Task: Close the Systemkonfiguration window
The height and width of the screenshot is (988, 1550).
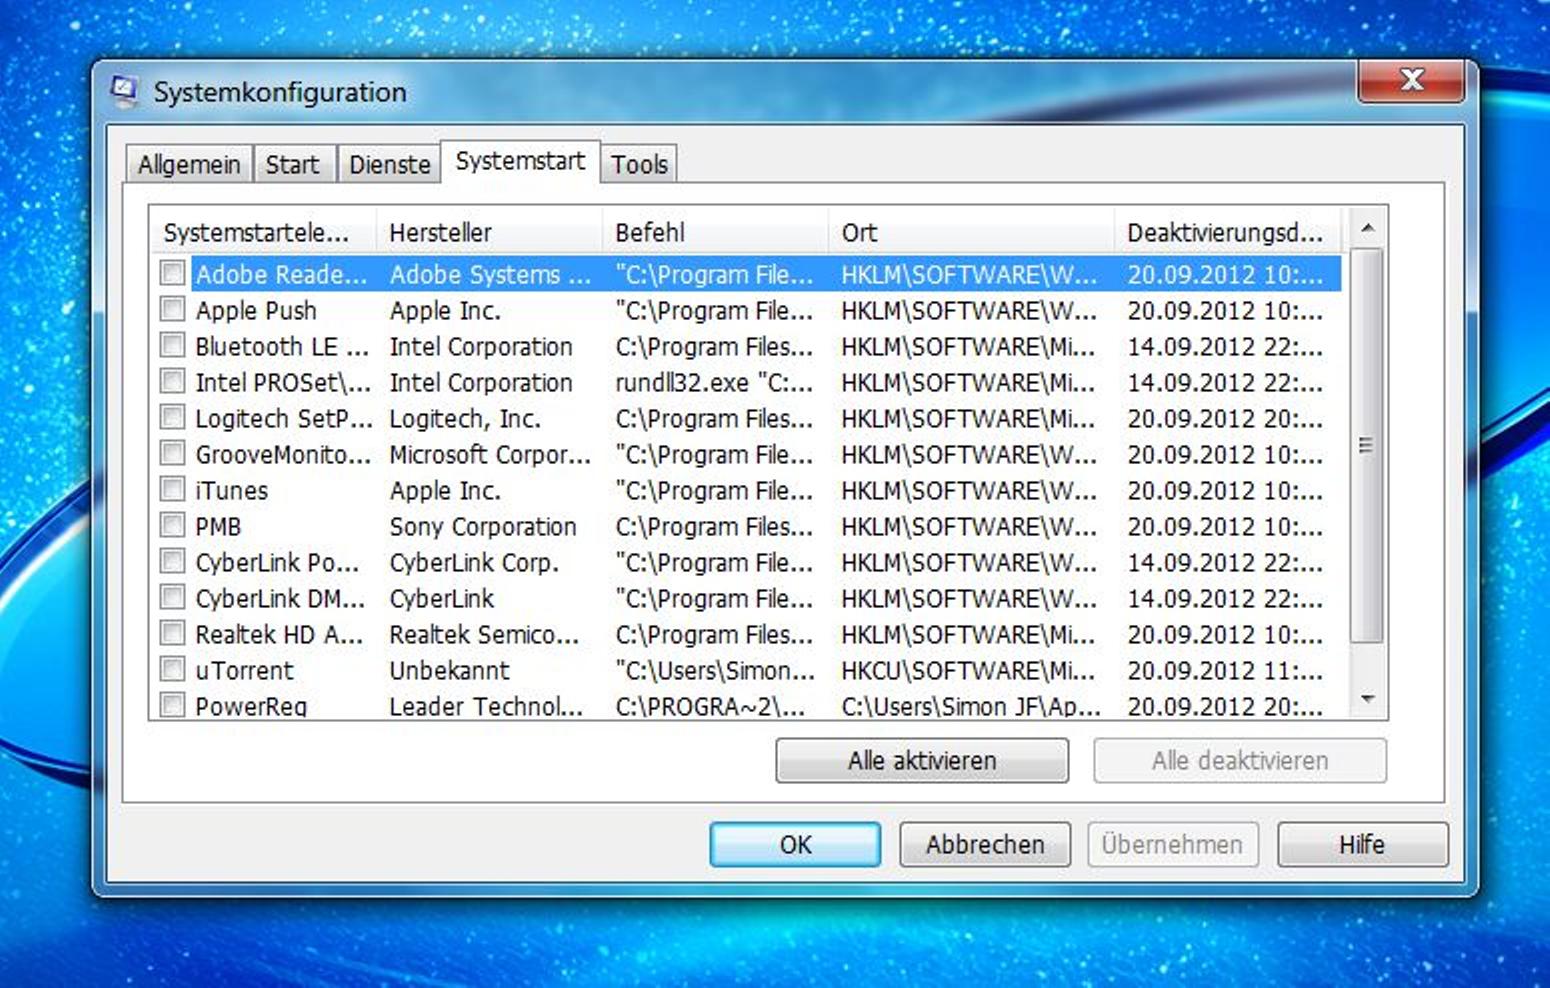Action: [1411, 80]
